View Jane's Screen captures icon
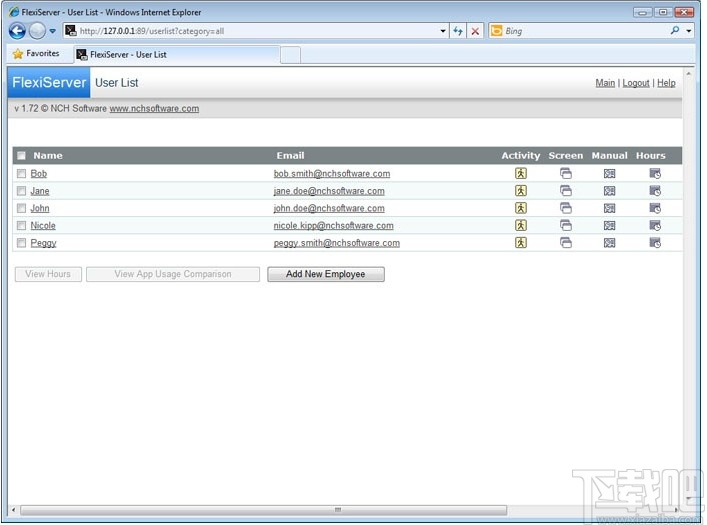 point(566,191)
